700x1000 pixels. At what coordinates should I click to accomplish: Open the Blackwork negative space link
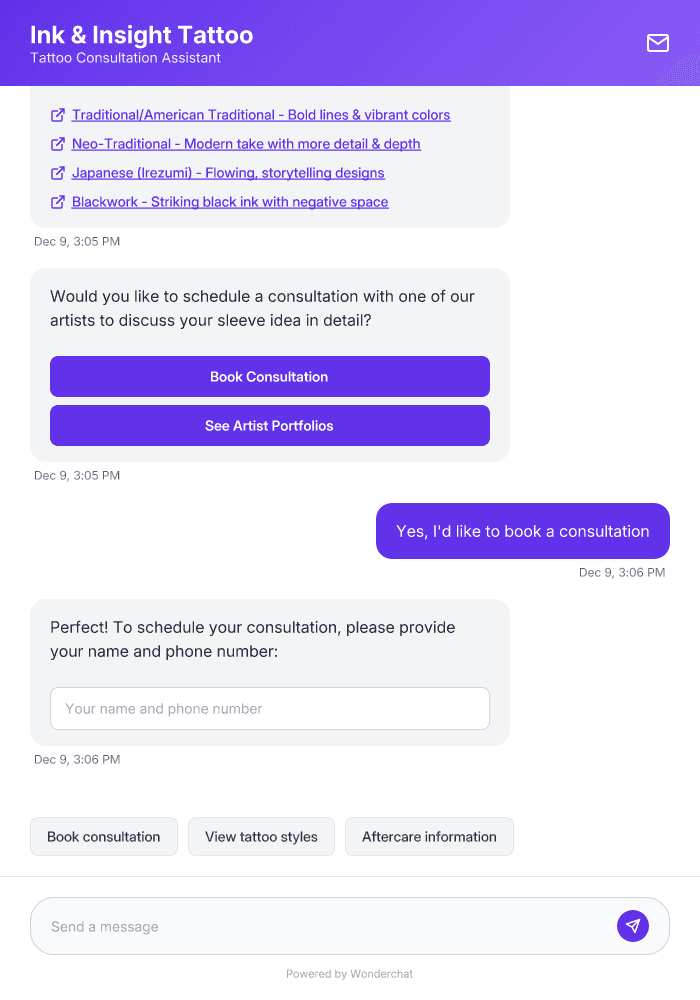click(229, 201)
